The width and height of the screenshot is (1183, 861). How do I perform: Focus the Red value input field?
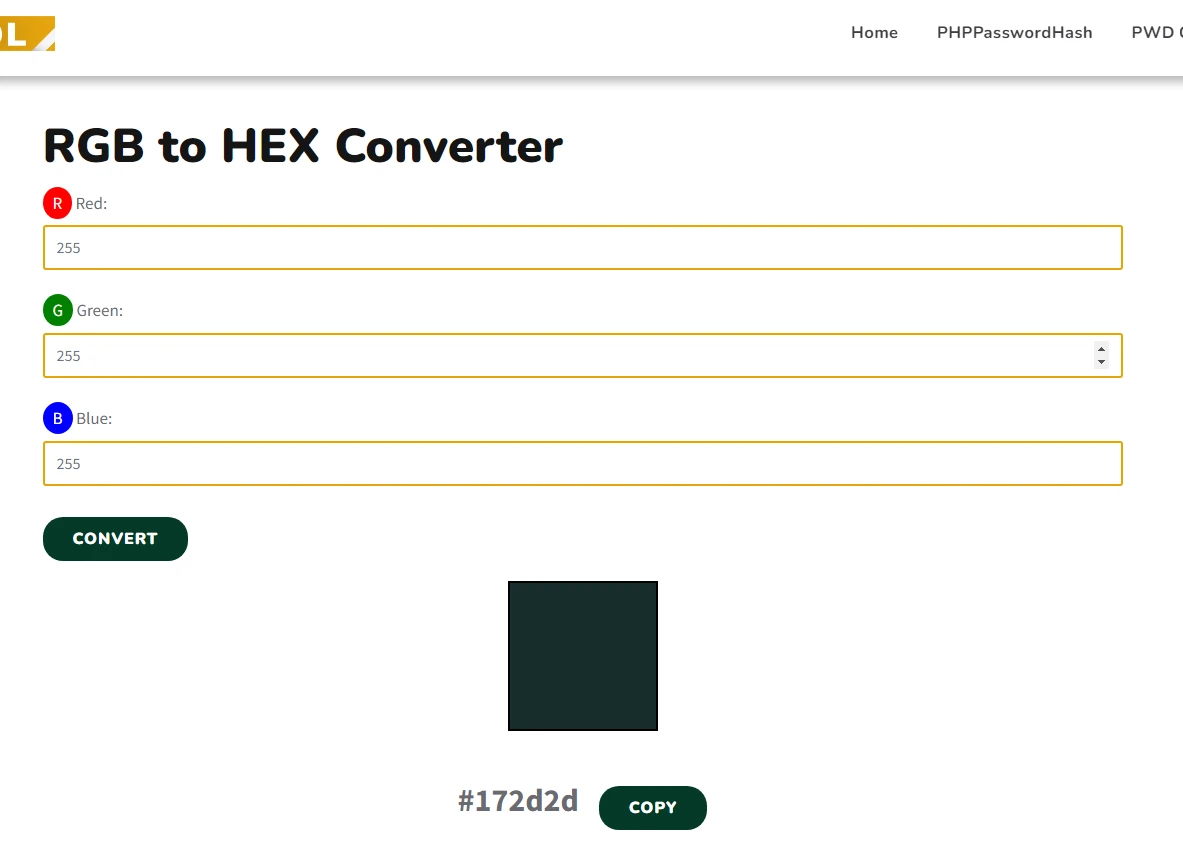pyautogui.click(x=582, y=248)
